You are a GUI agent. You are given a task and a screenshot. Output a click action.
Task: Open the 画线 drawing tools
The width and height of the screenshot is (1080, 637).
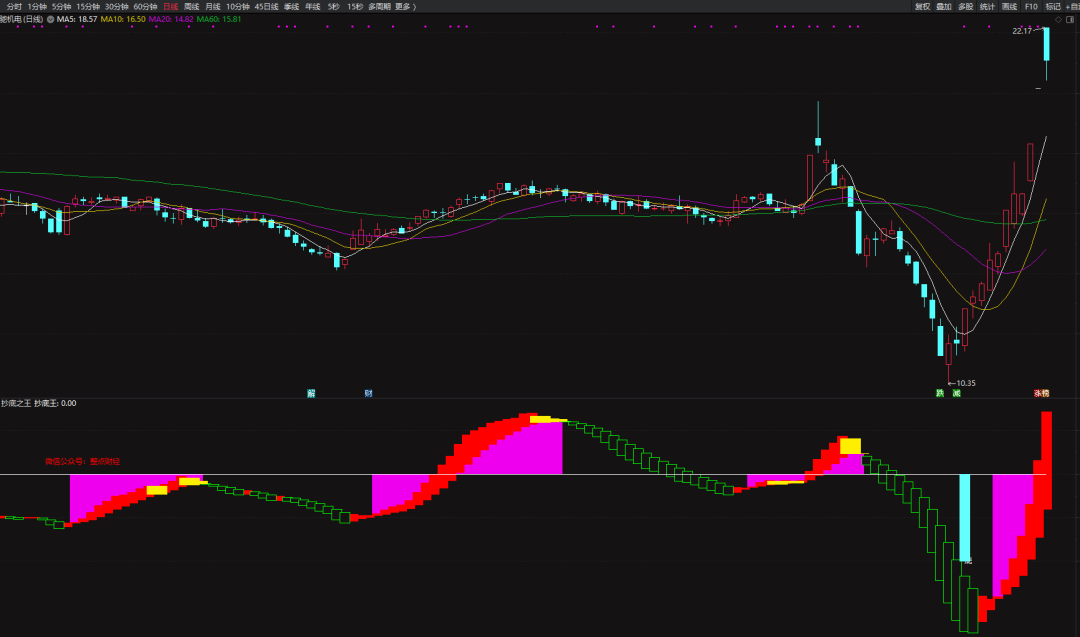click(x=1009, y=6)
